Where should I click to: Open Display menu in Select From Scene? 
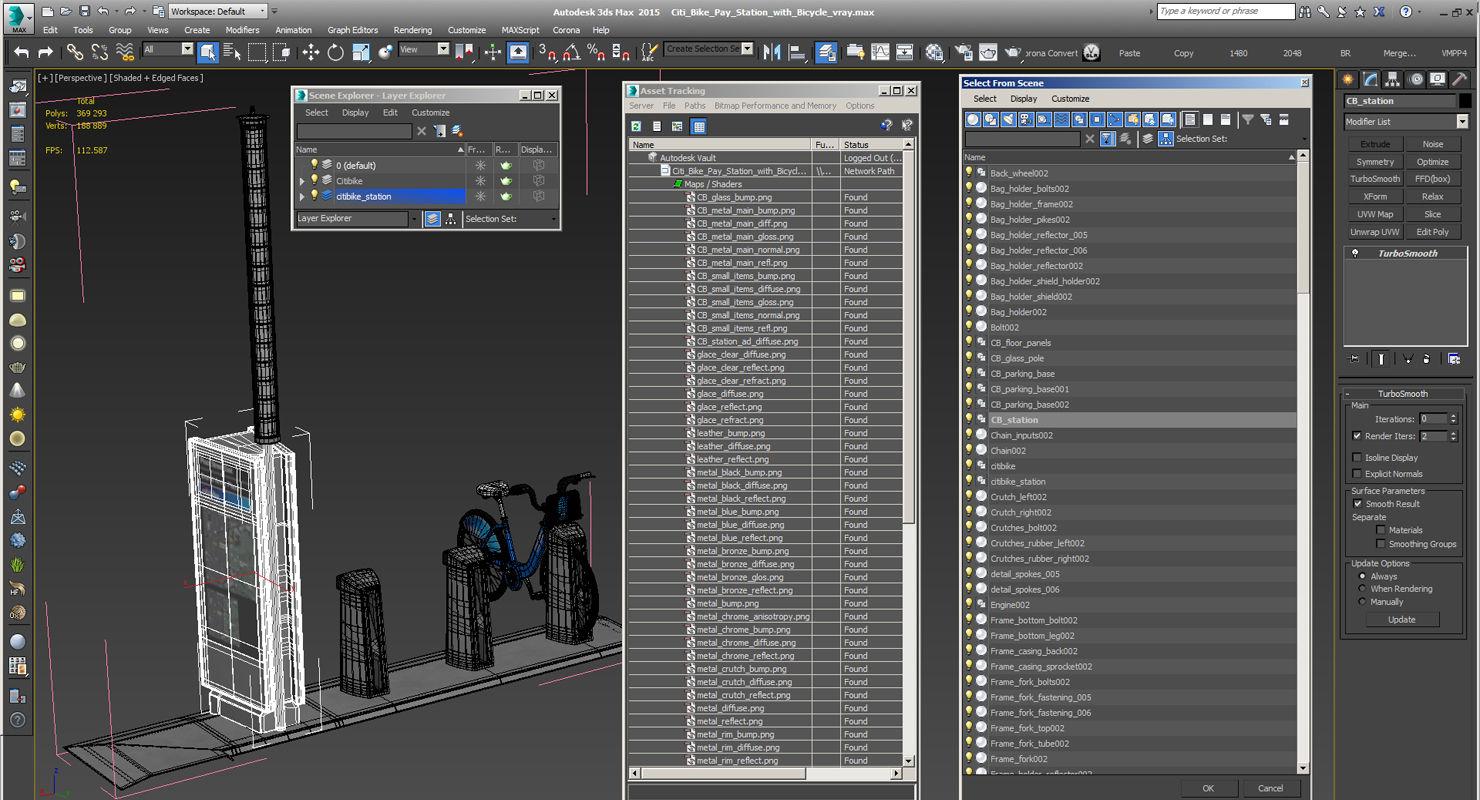pyautogui.click(x=1023, y=99)
